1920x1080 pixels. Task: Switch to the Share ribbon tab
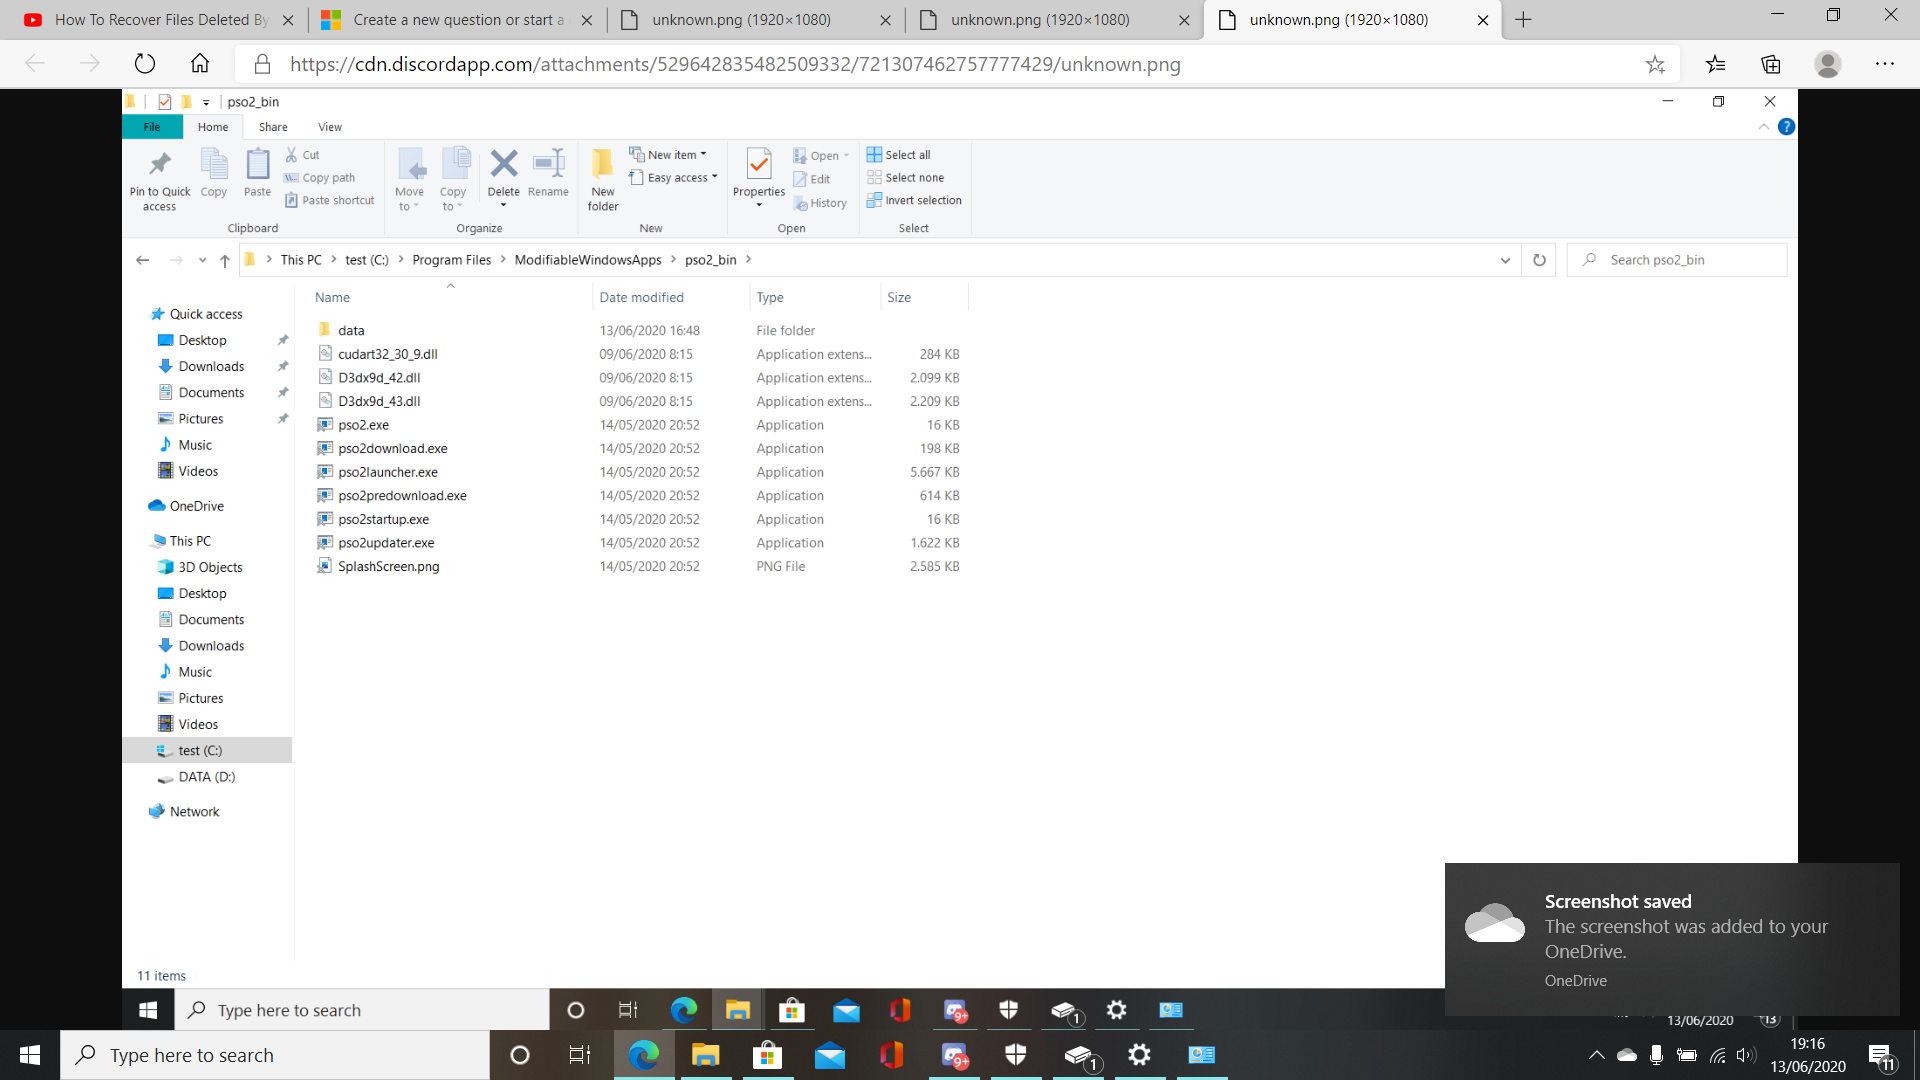[x=273, y=127]
